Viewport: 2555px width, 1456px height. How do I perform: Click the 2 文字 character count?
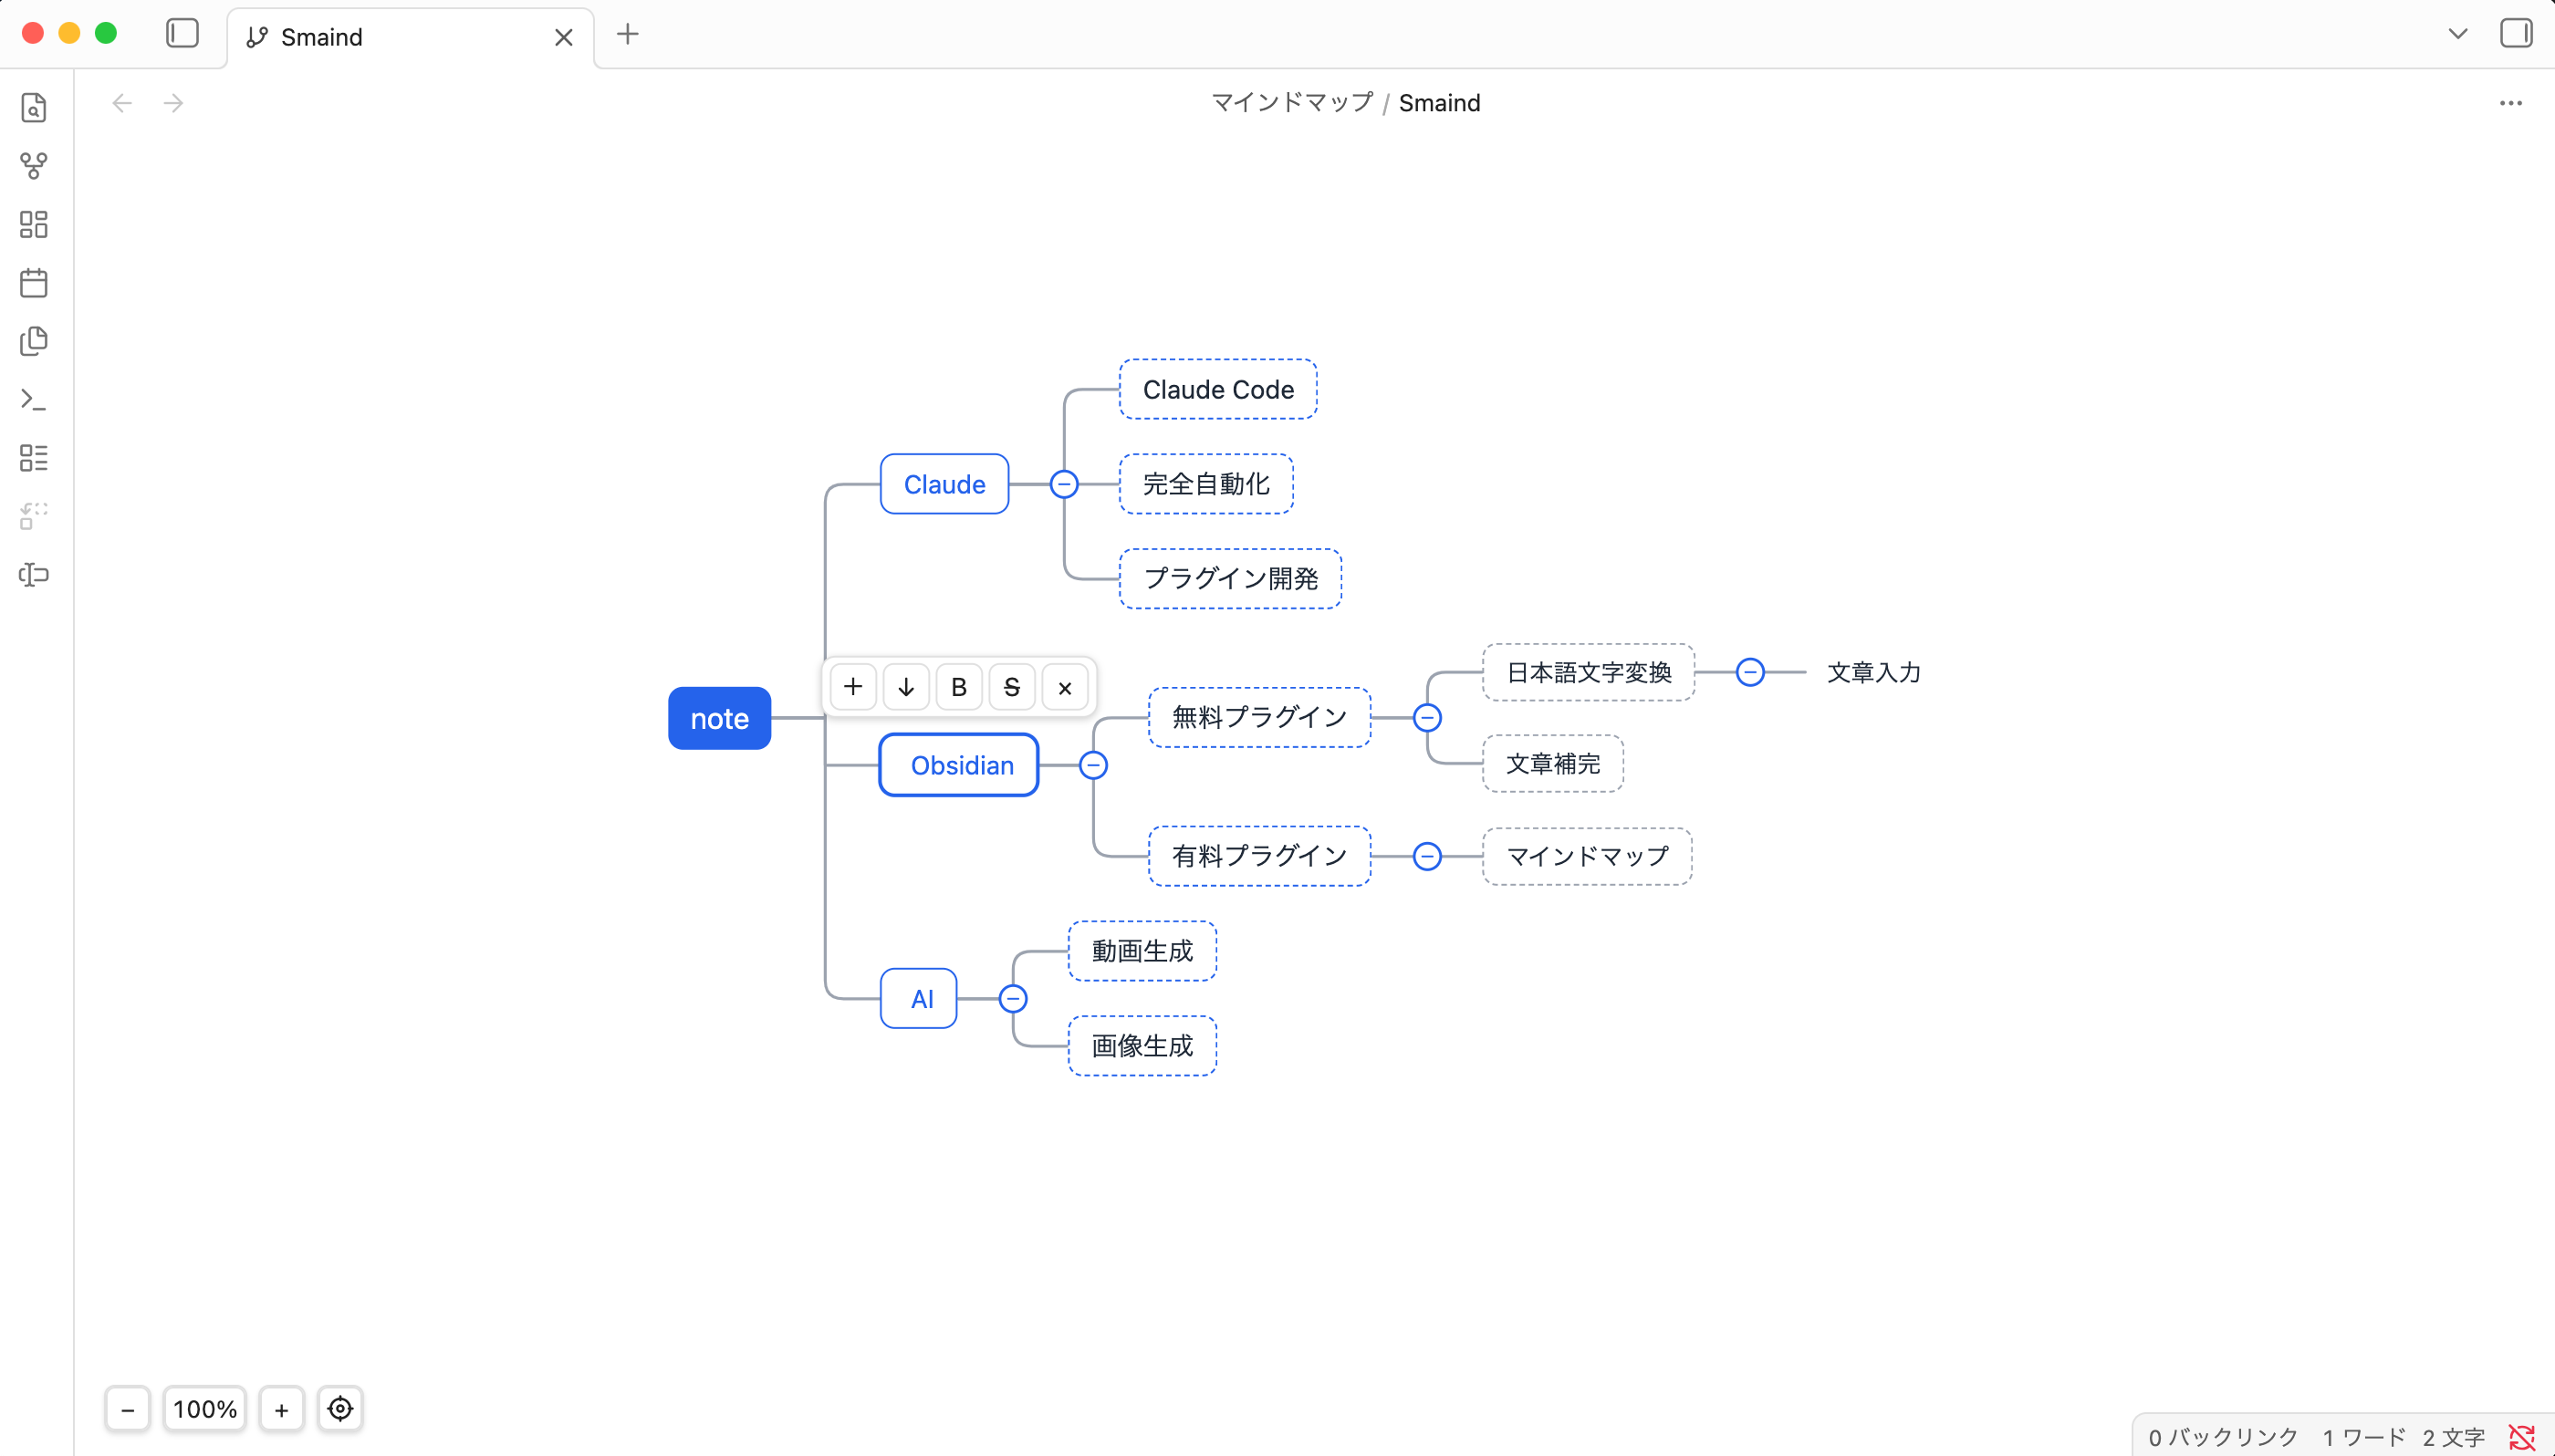point(2453,1438)
